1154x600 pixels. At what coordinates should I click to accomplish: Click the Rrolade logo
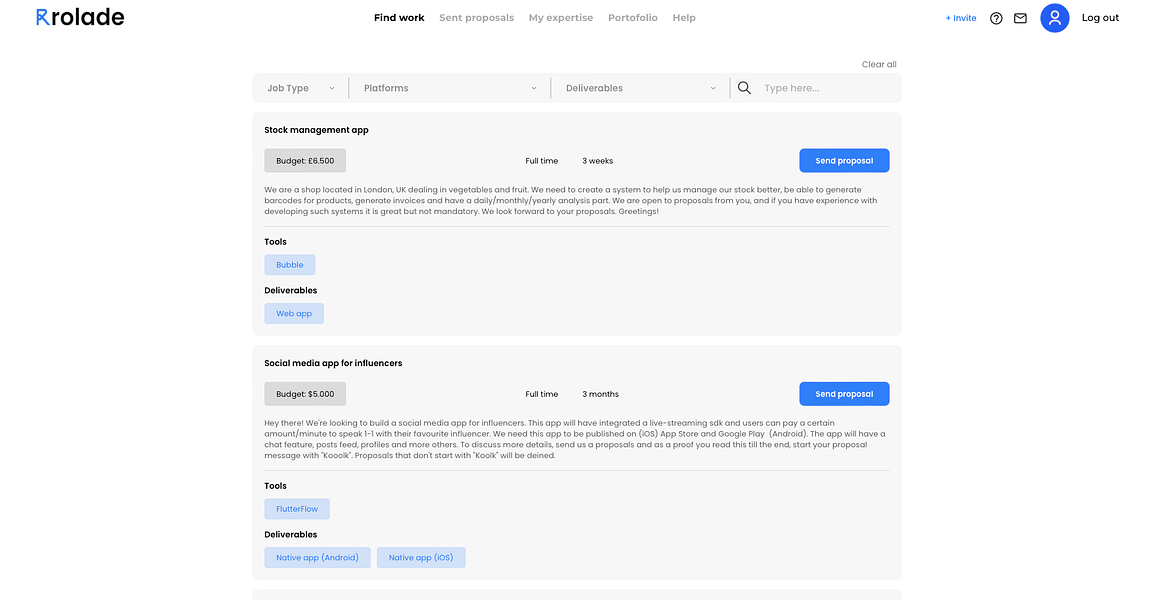tap(80, 17)
